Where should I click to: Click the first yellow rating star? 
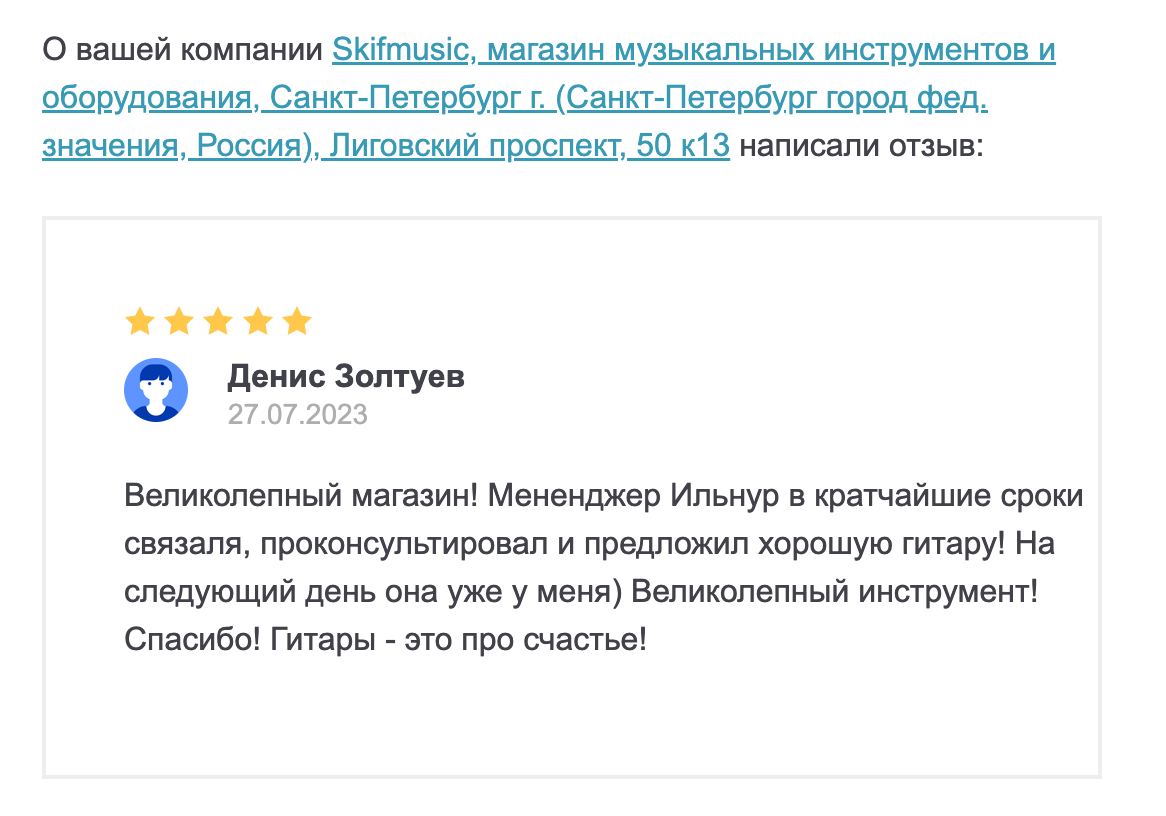click(140, 322)
